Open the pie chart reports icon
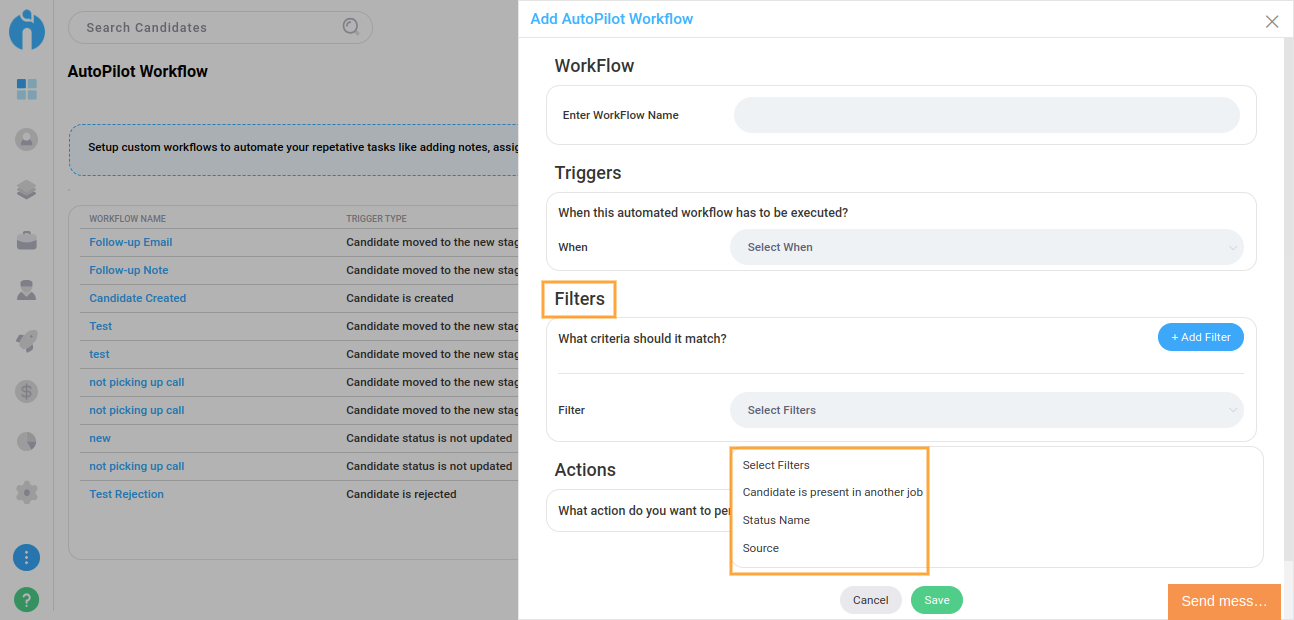The image size is (1294, 620). (x=27, y=441)
